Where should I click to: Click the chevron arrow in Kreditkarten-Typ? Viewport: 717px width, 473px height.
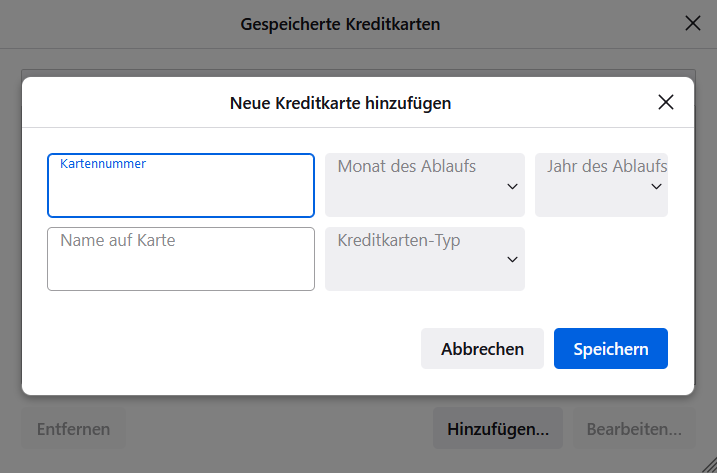click(x=512, y=260)
